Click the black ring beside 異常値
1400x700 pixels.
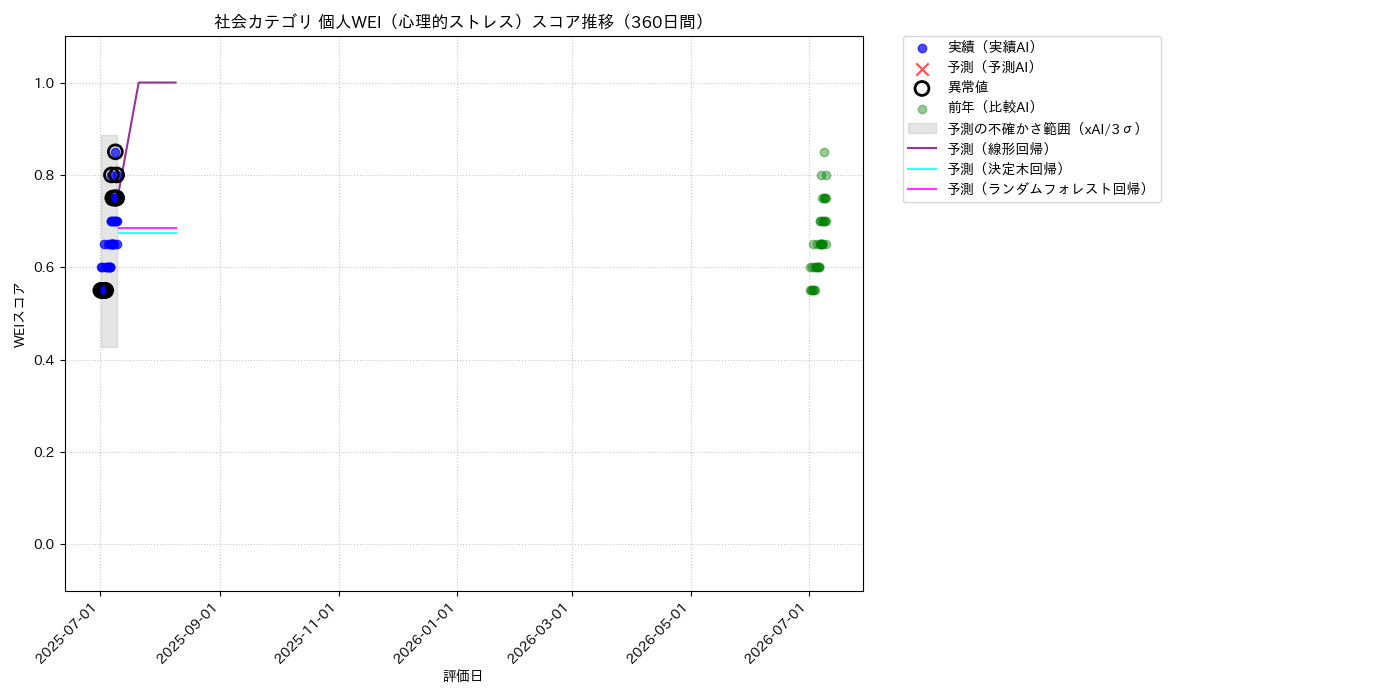(x=922, y=88)
